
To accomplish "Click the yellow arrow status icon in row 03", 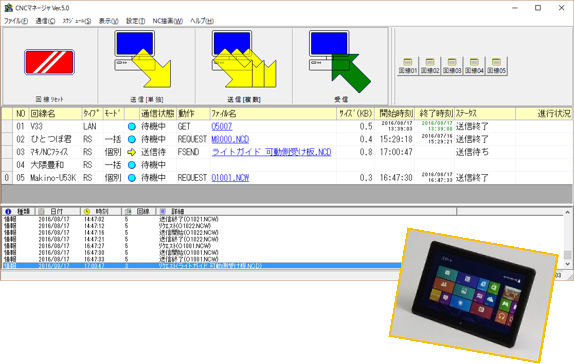I will (132, 152).
